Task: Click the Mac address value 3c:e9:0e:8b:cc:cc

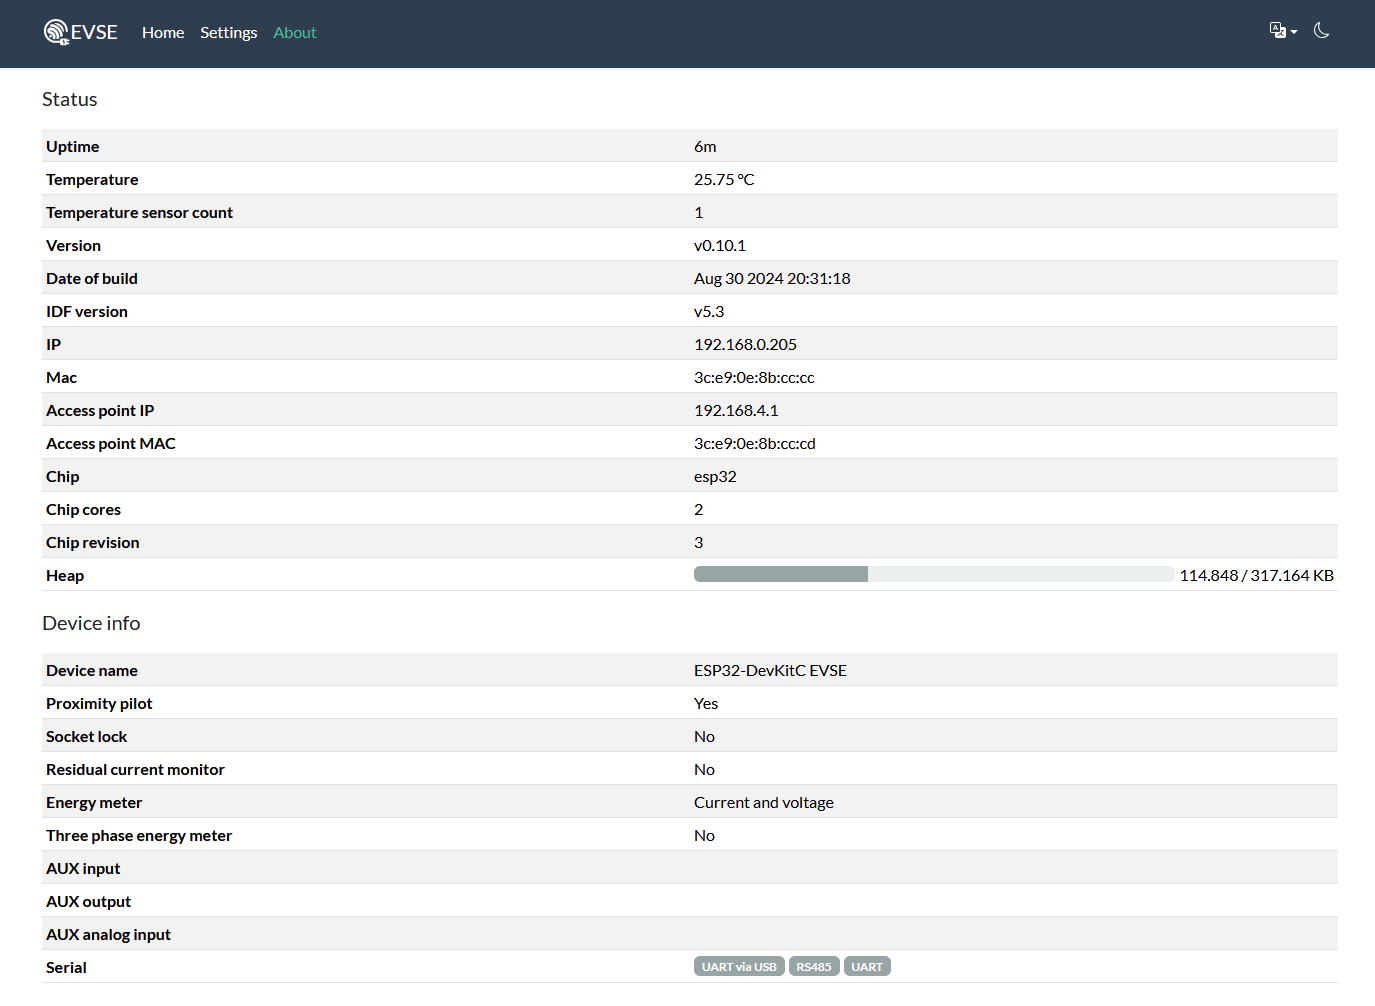Action: pyautogui.click(x=754, y=377)
